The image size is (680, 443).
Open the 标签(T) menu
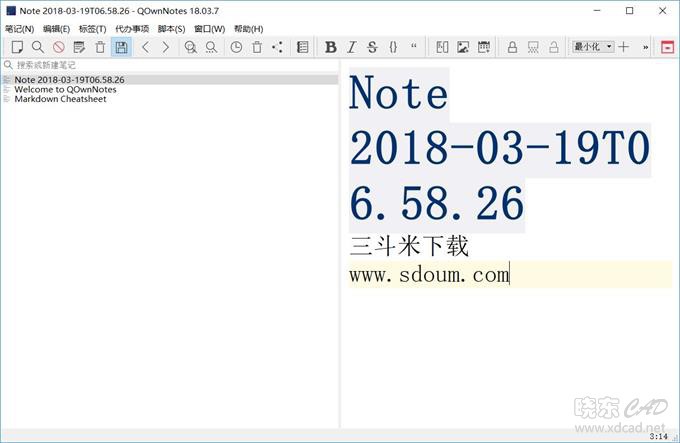tap(92, 29)
